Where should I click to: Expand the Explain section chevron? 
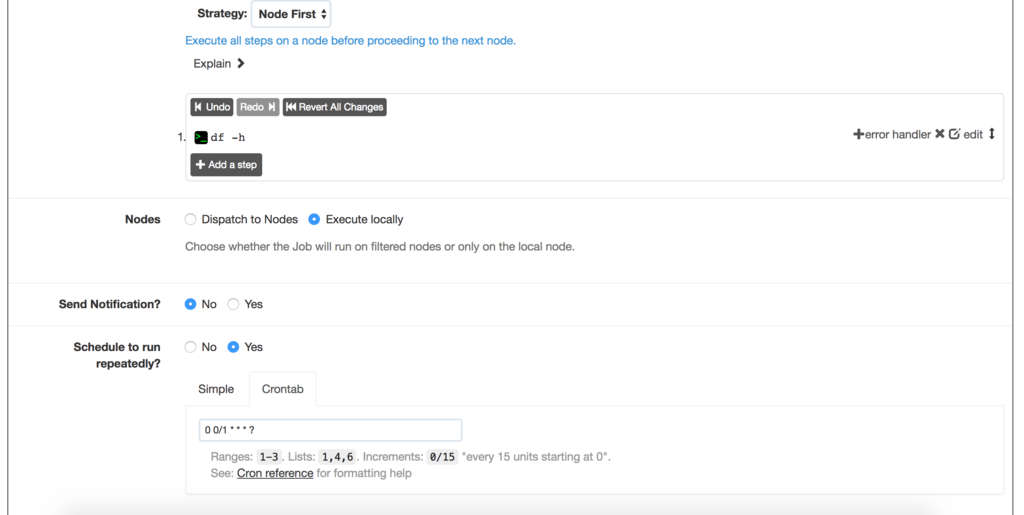(241, 63)
